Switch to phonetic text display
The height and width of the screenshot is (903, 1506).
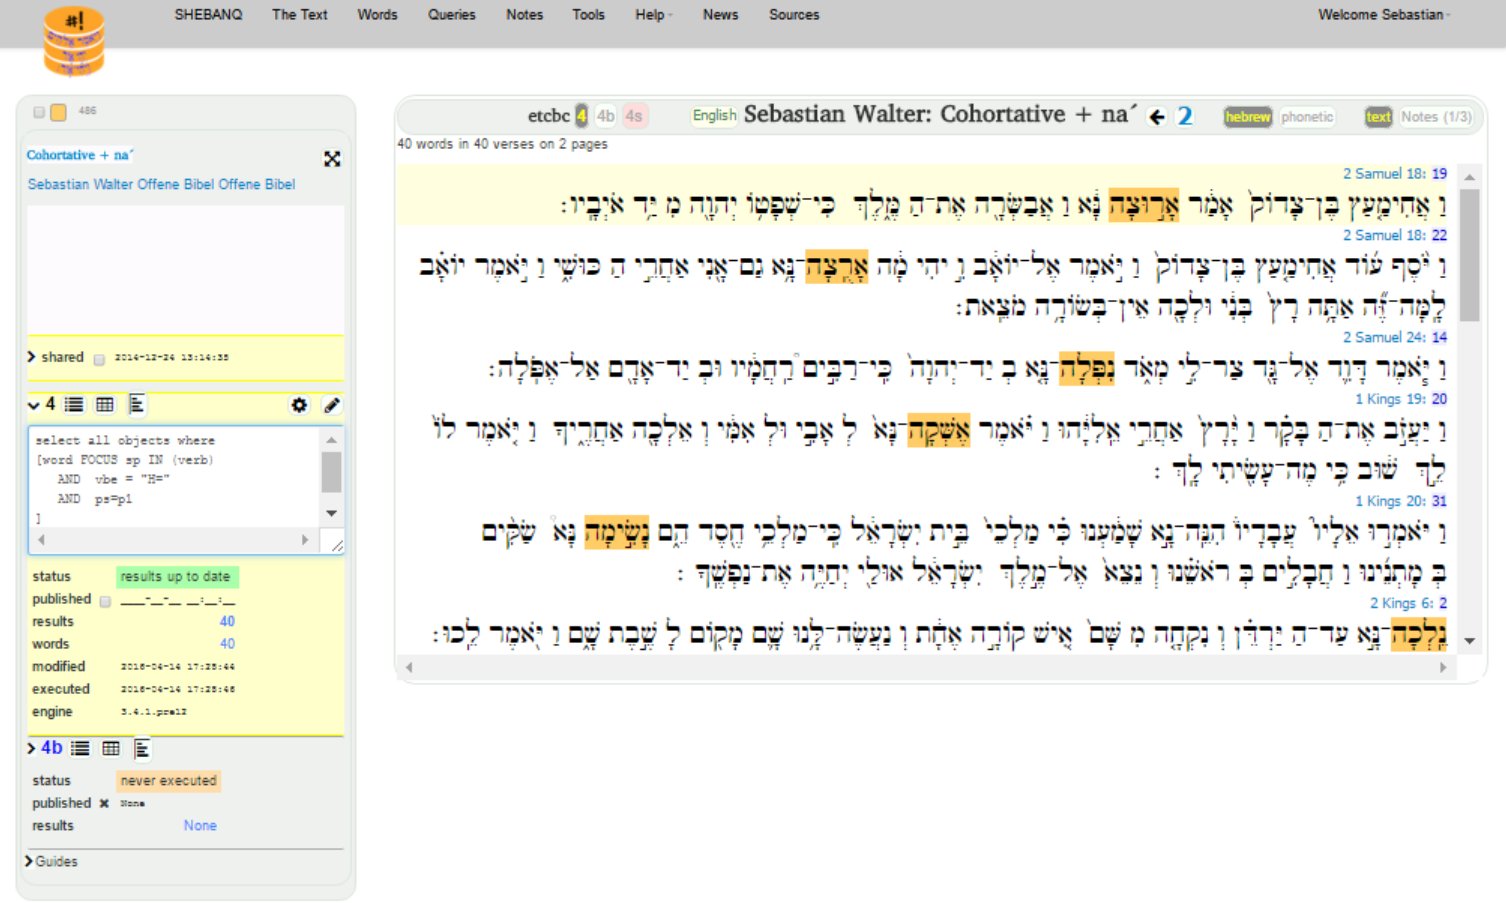1307,117
